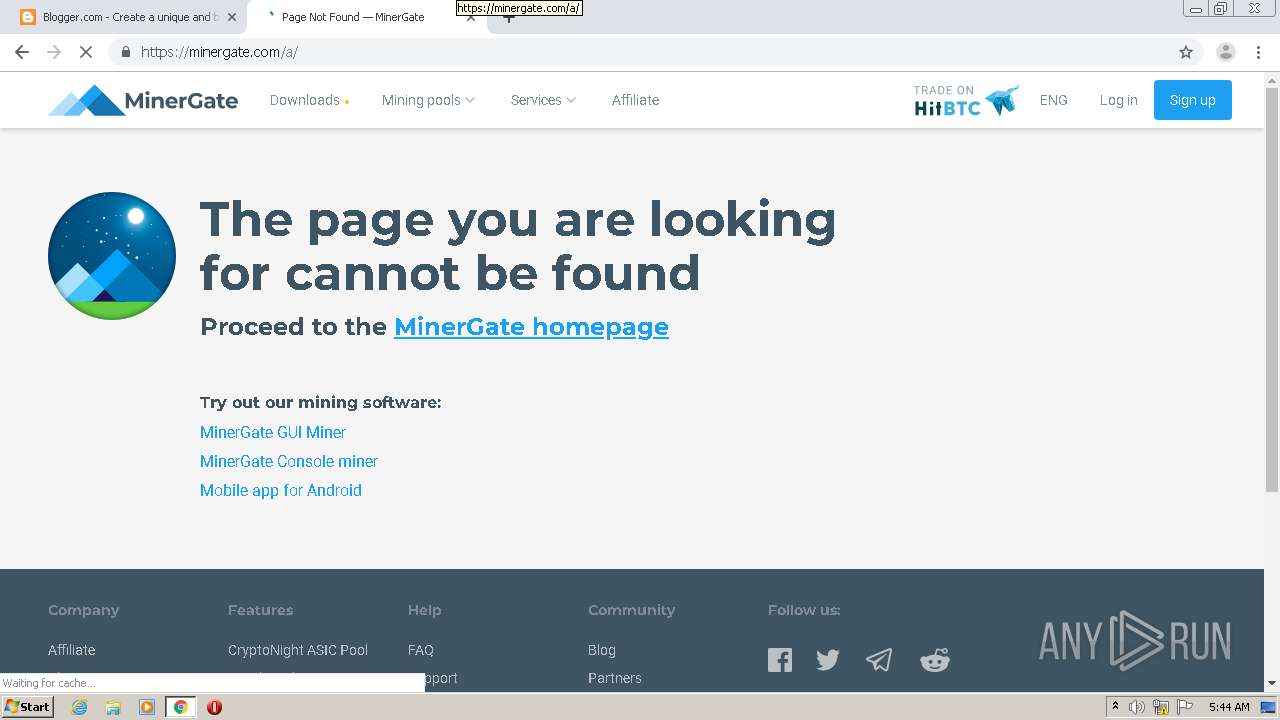Click the network tray icon

pos(1161,707)
